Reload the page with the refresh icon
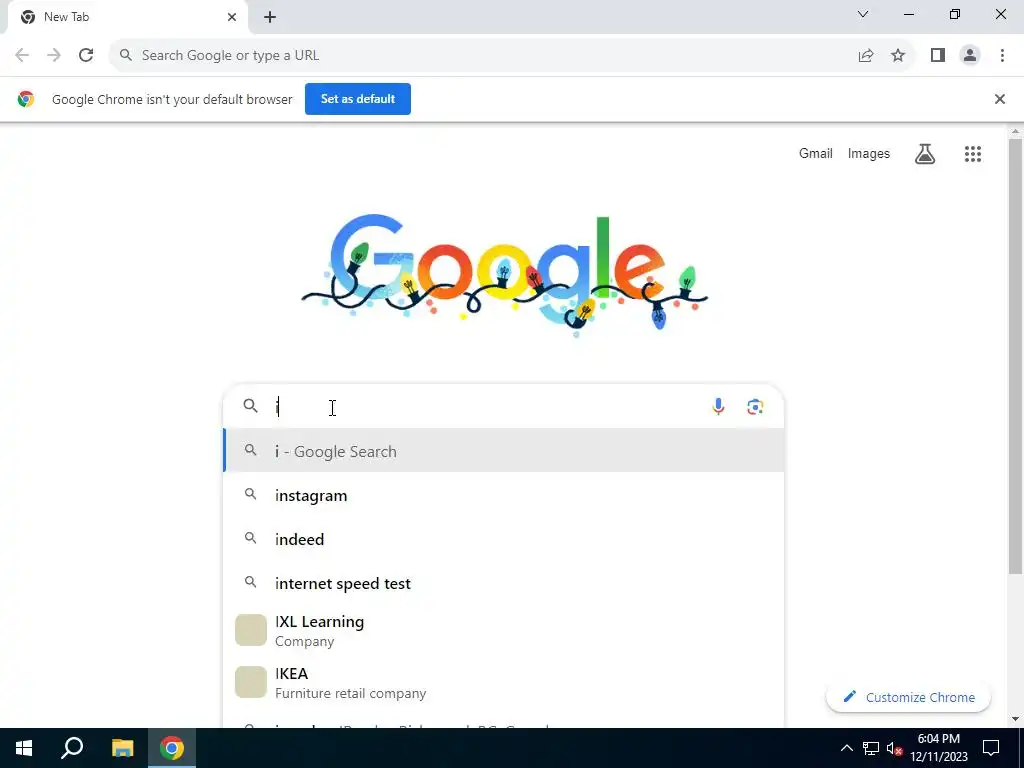Screen dimensions: 1024x768 [86, 56]
